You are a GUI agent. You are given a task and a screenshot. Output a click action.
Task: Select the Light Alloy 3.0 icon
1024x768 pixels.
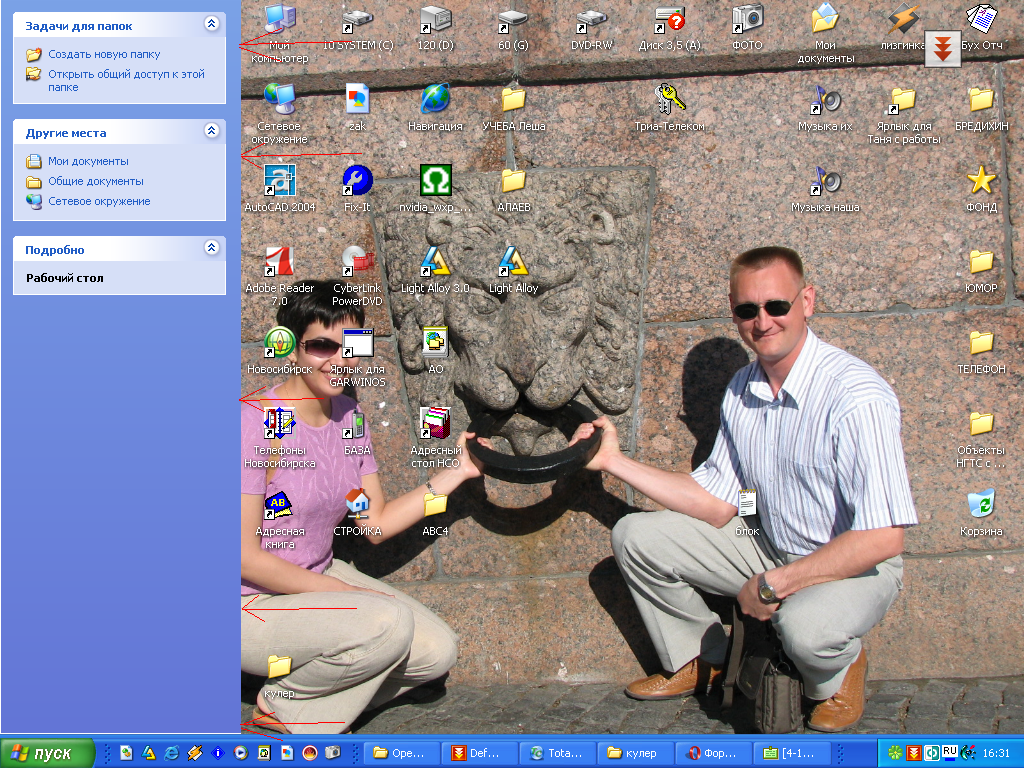tap(435, 262)
